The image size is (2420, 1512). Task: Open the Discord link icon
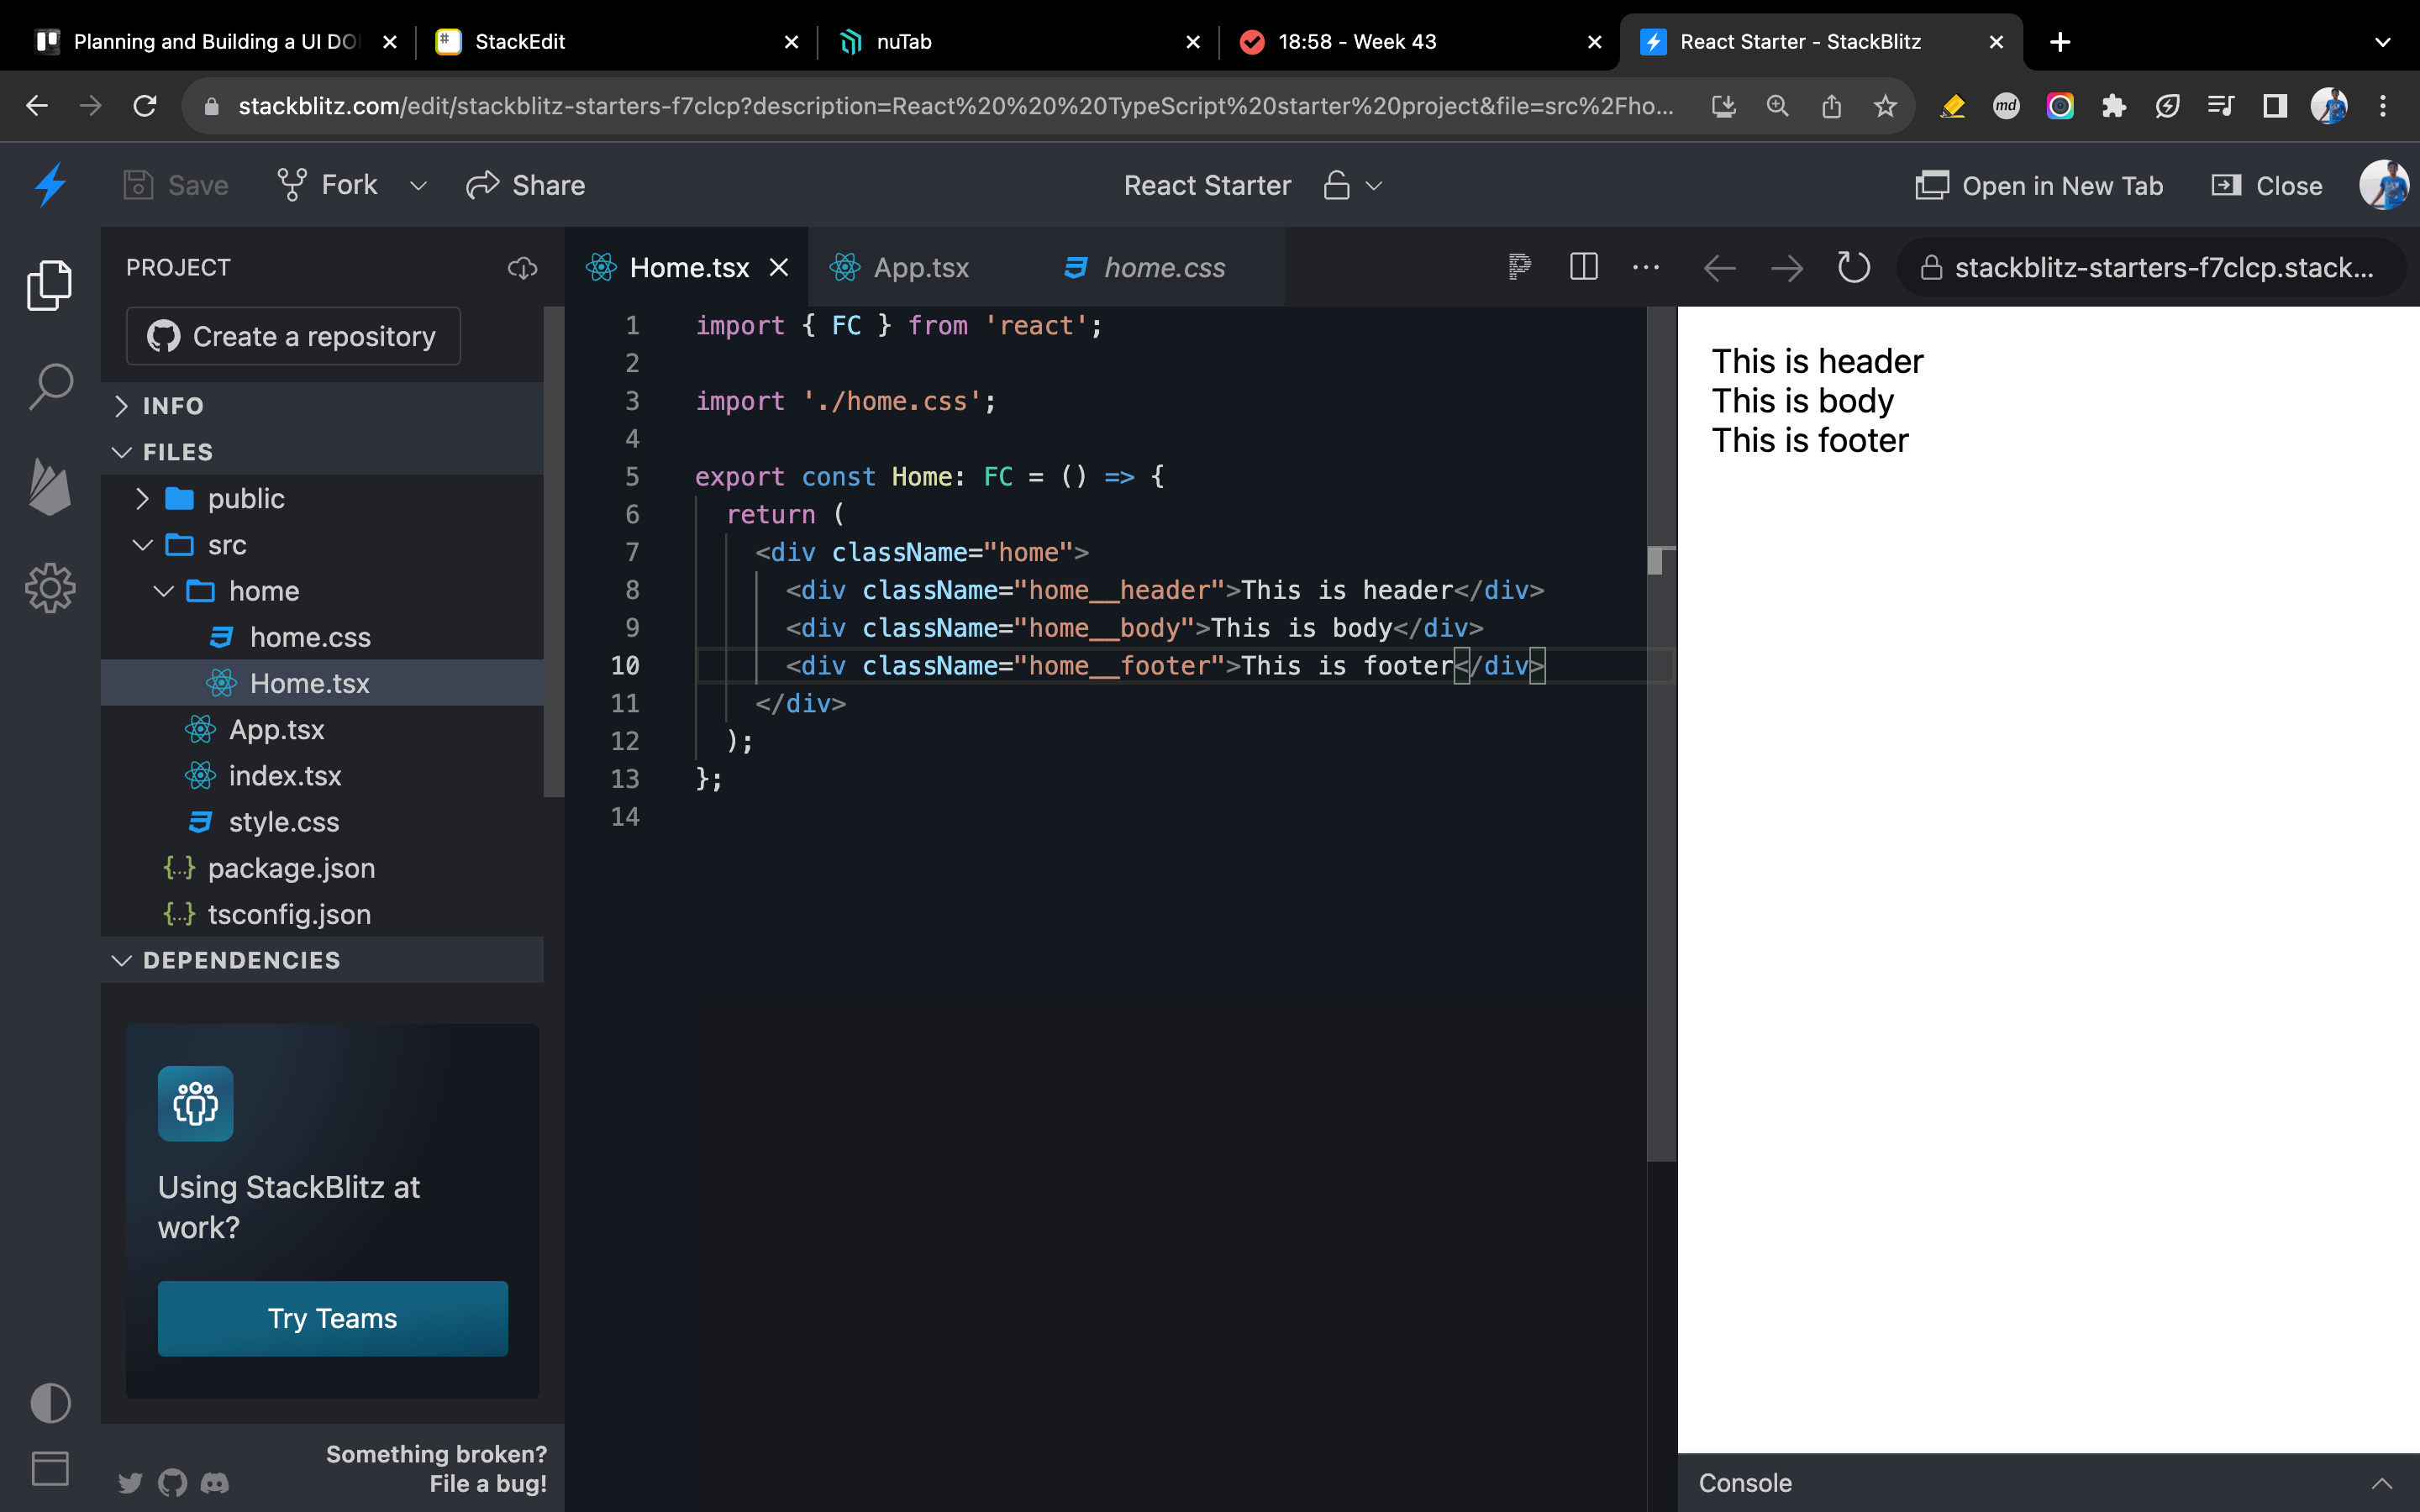[215, 1482]
